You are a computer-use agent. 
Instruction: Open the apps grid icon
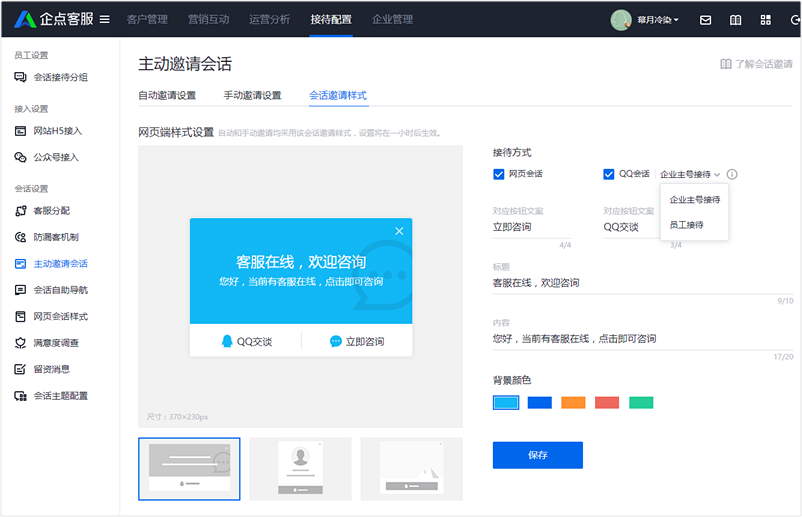click(766, 20)
